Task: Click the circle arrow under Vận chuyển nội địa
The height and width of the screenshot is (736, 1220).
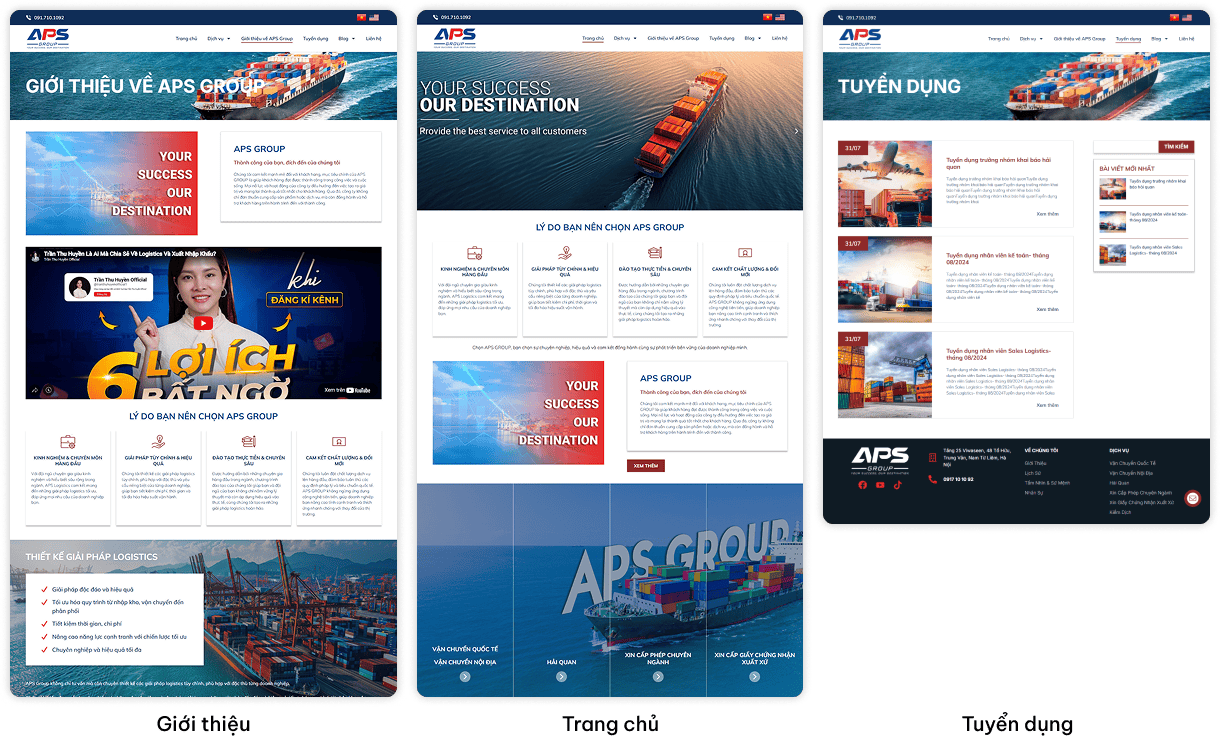Action: tap(465, 677)
